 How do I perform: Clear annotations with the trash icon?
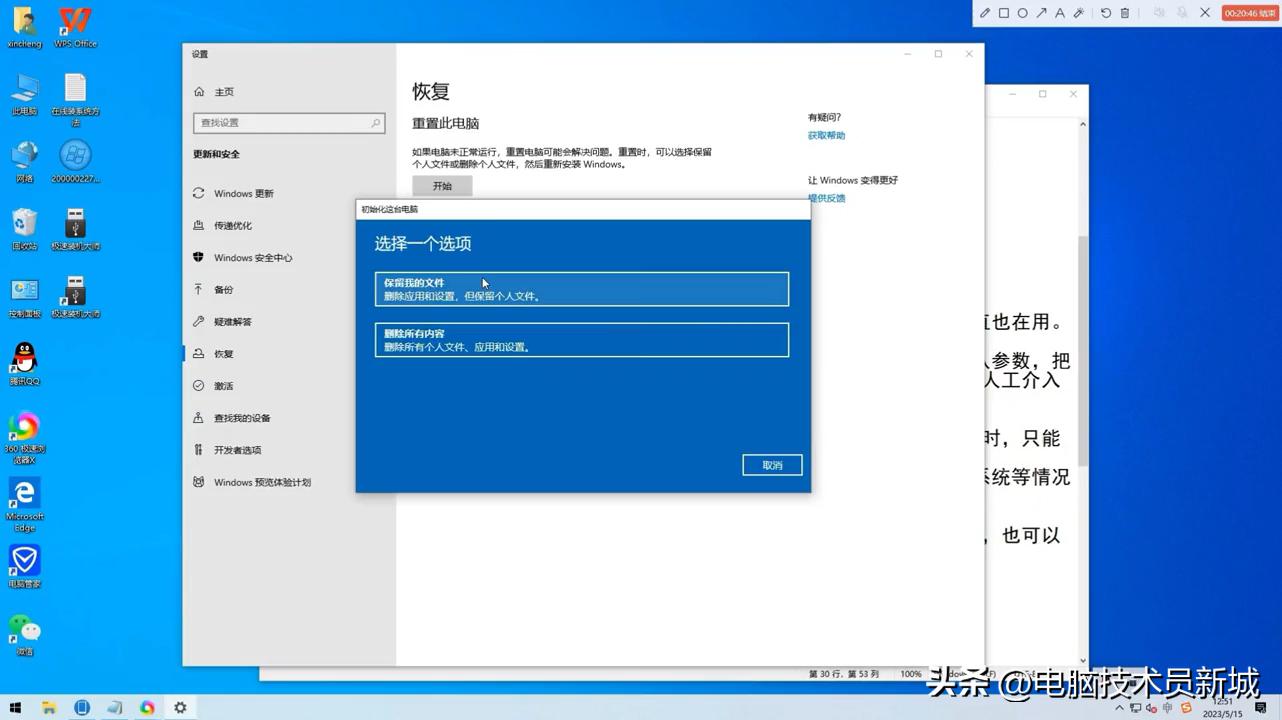(1125, 13)
